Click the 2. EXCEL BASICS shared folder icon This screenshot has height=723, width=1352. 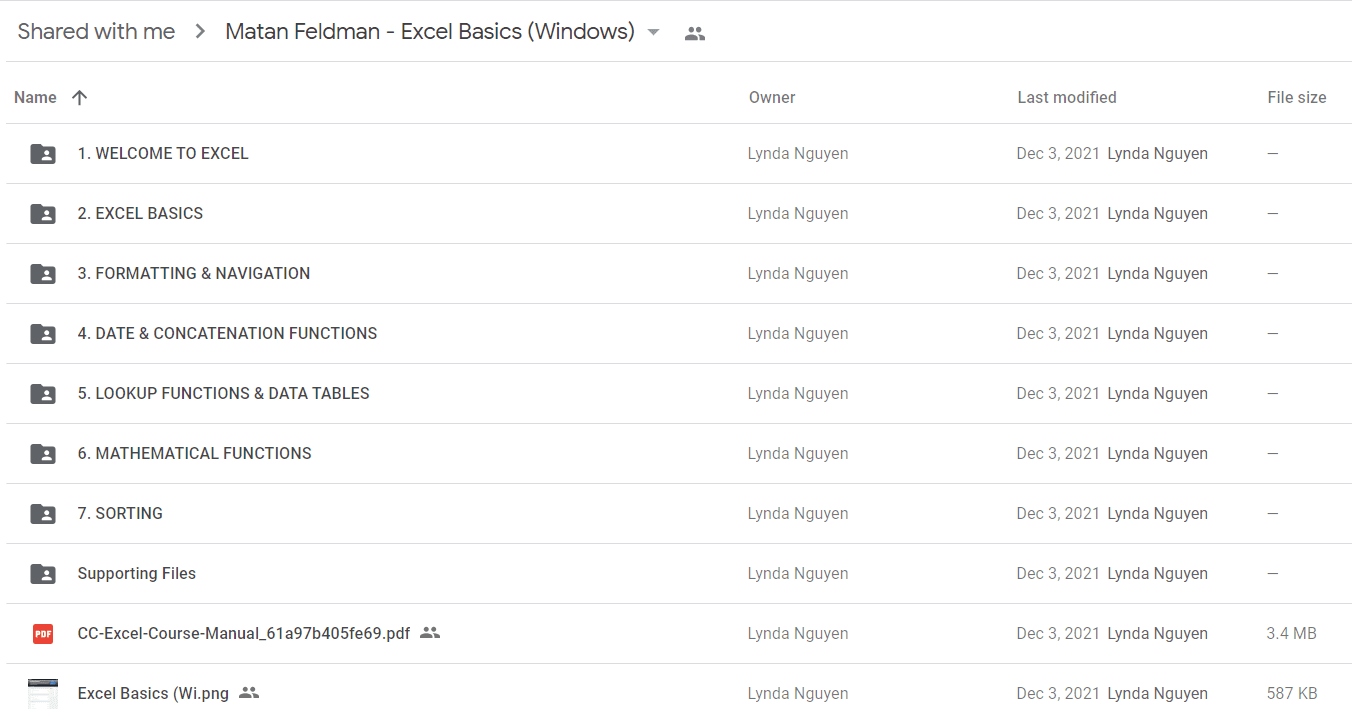(43, 214)
